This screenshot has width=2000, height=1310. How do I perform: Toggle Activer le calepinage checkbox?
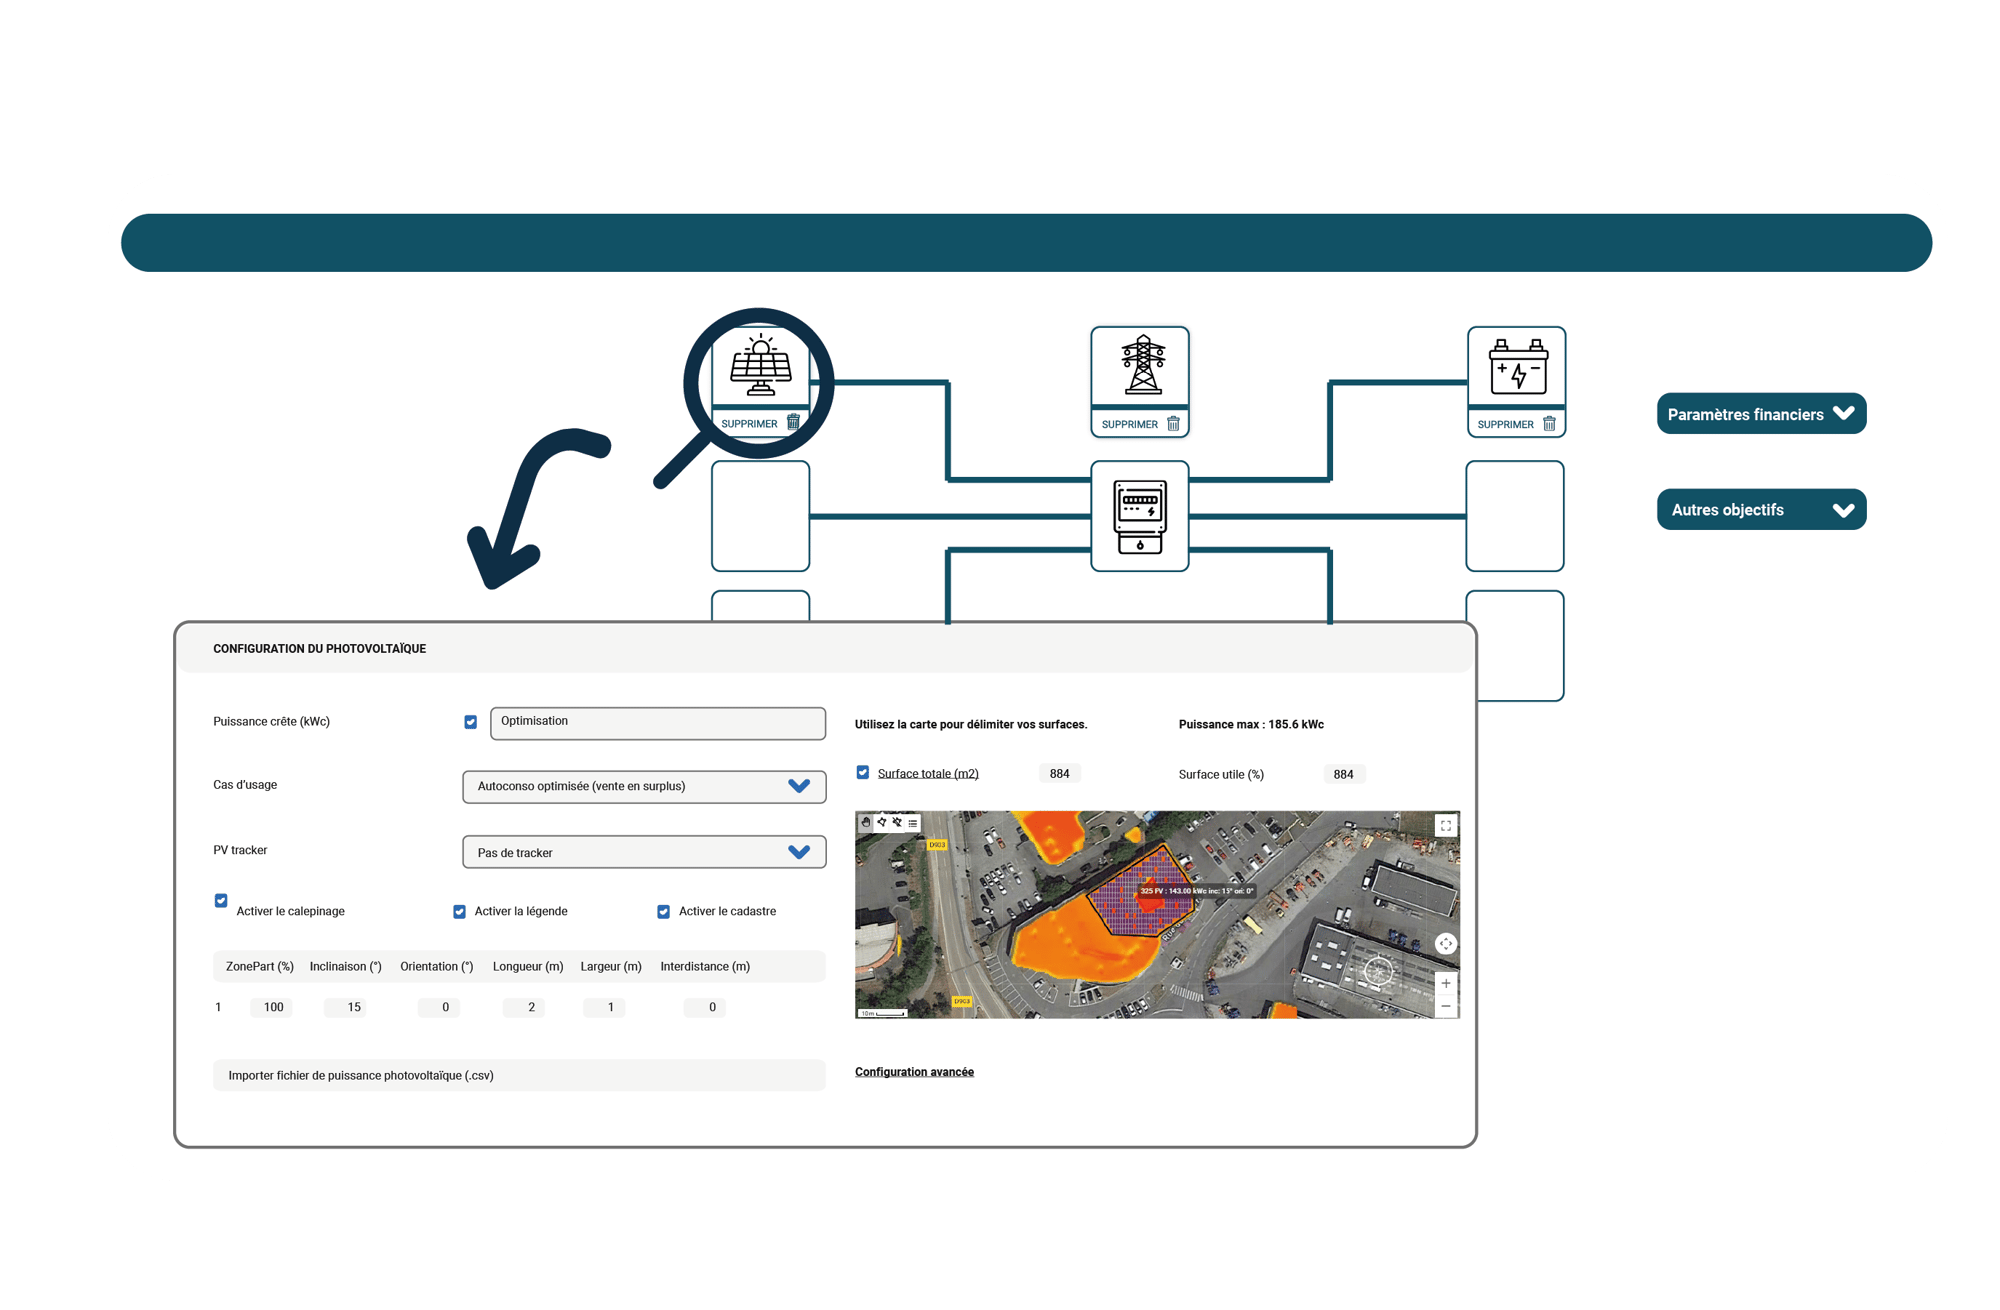point(221,900)
